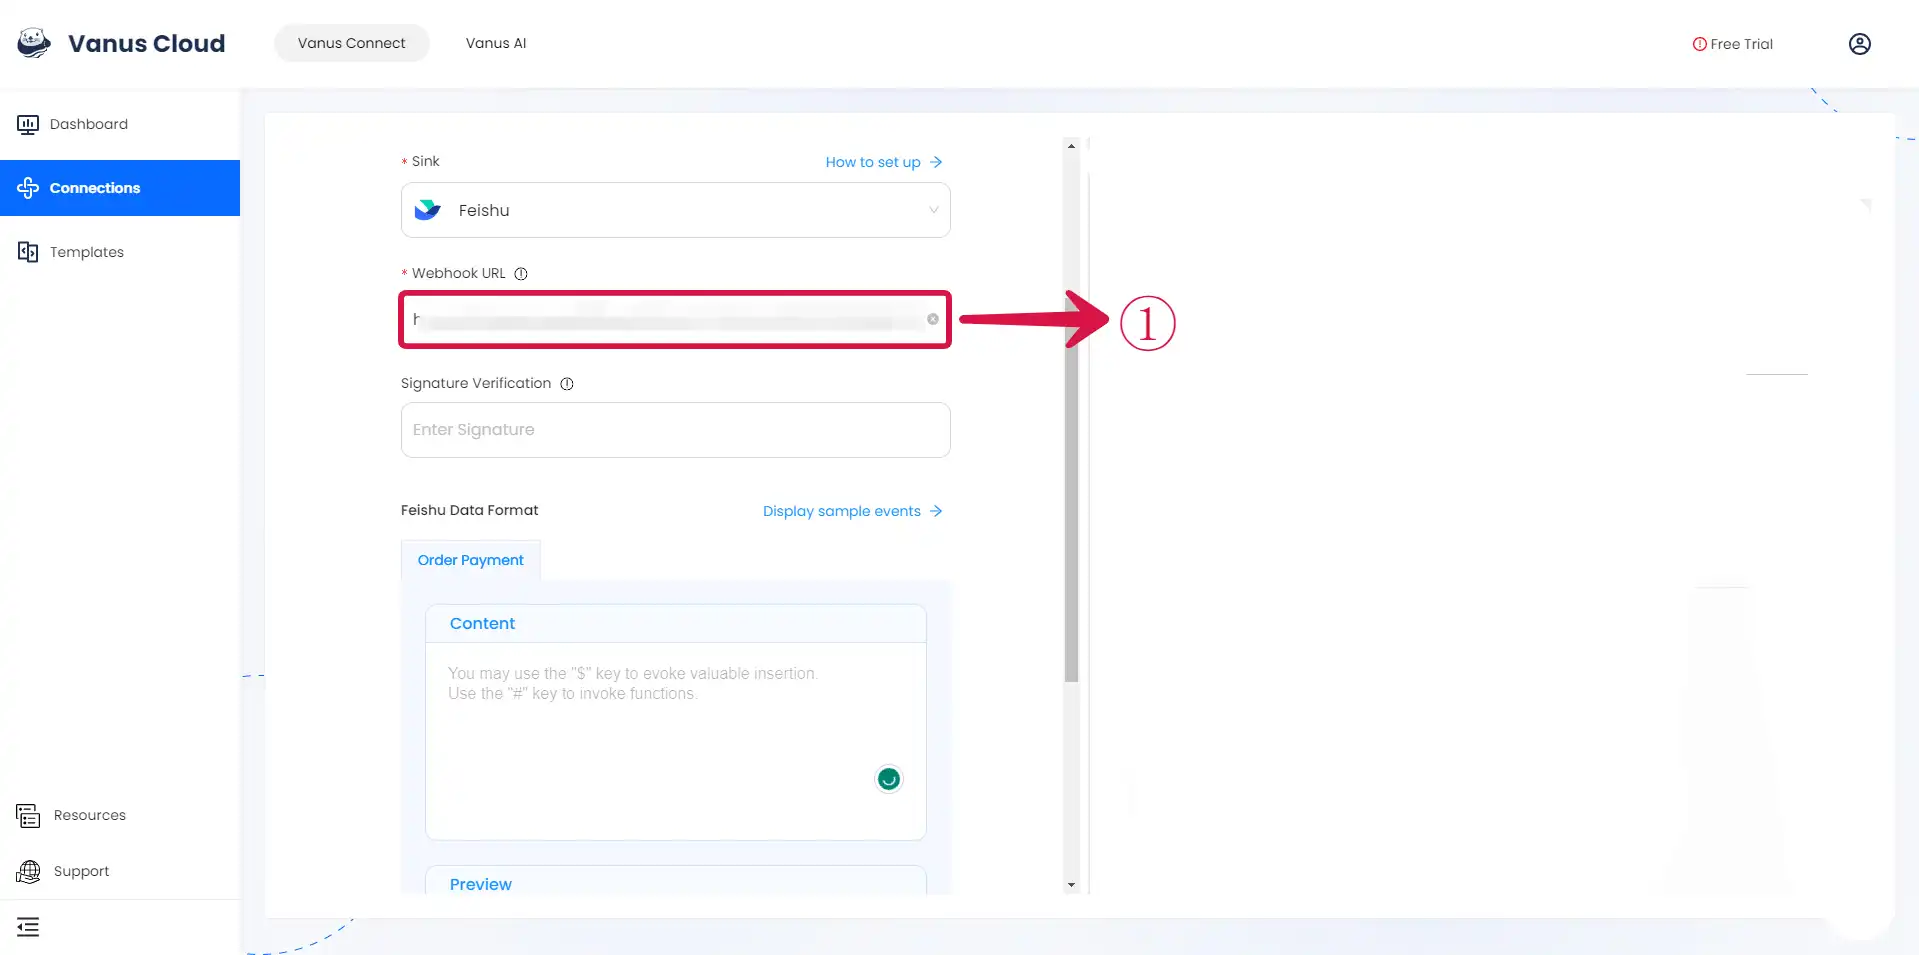Screen dimensions: 1919x955
Task: Click the scrollbar down arrow
Action: [1071, 885]
